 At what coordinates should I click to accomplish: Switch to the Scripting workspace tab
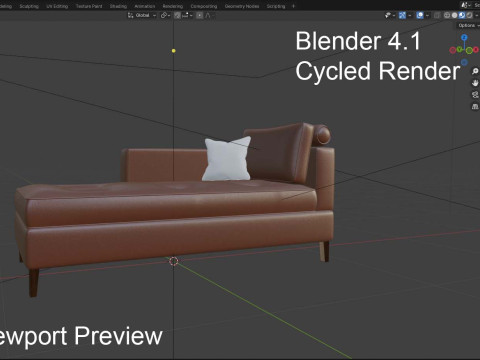[276, 6]
